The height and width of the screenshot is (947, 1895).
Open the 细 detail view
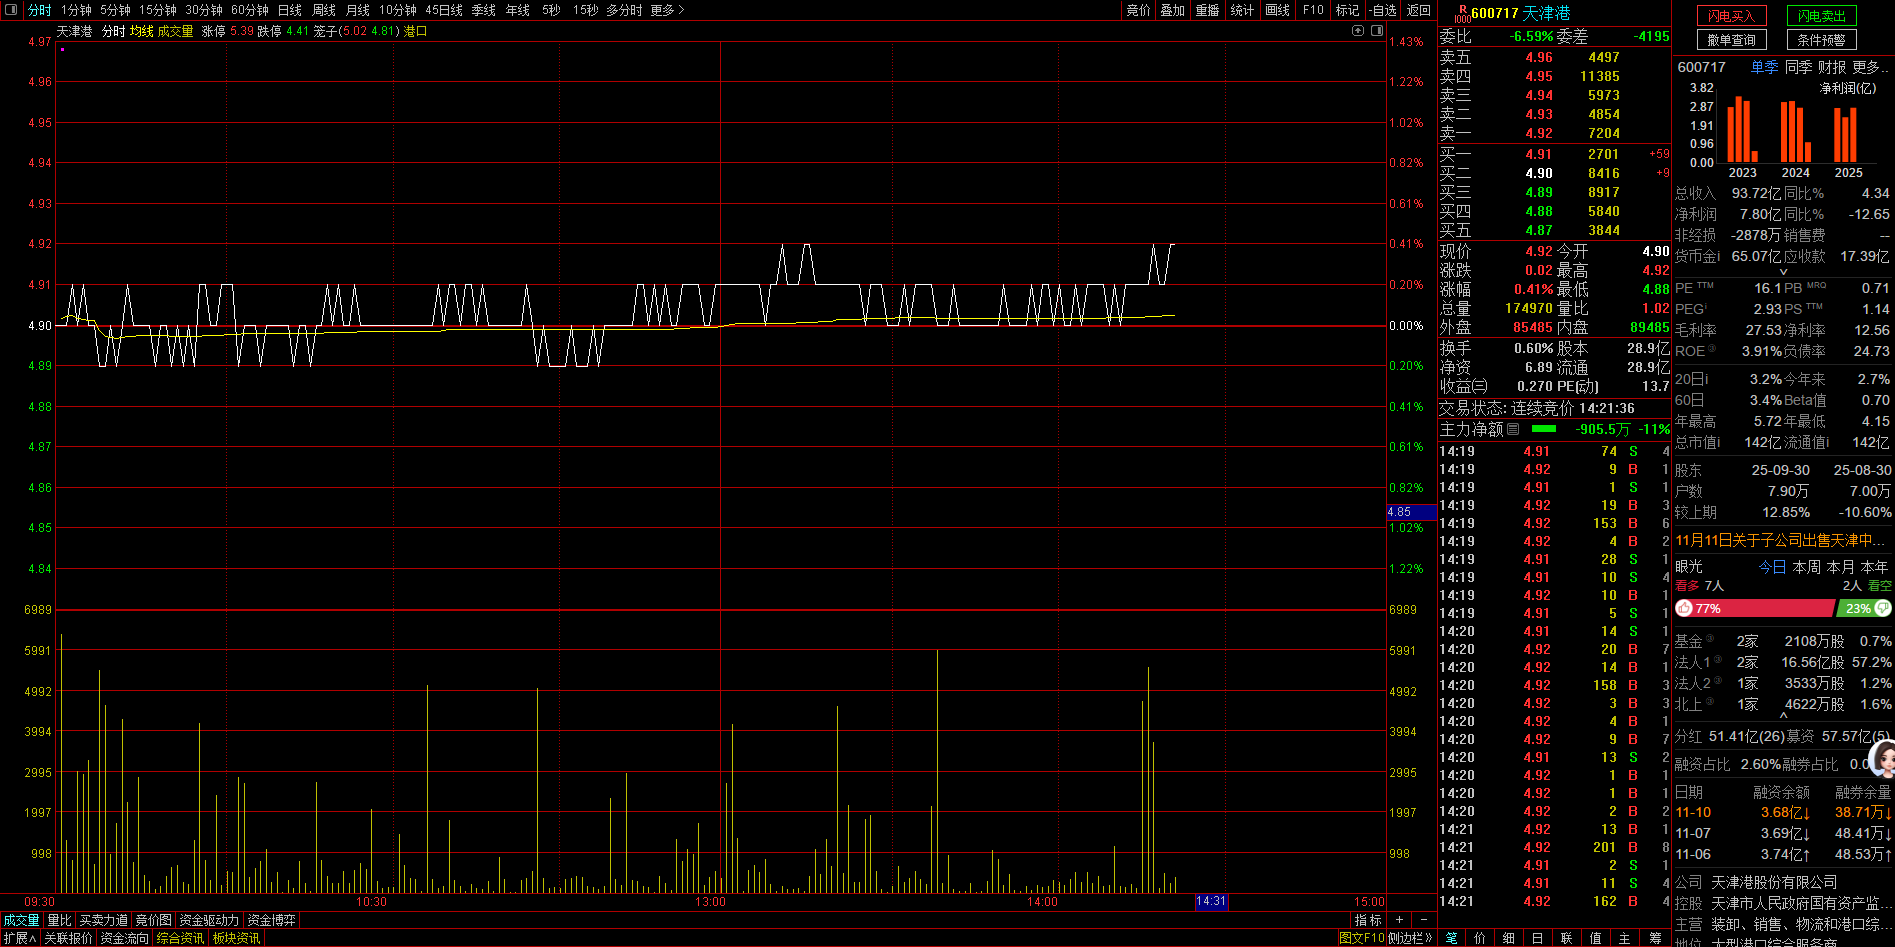pyautogui.click(x=1509, y=938)
